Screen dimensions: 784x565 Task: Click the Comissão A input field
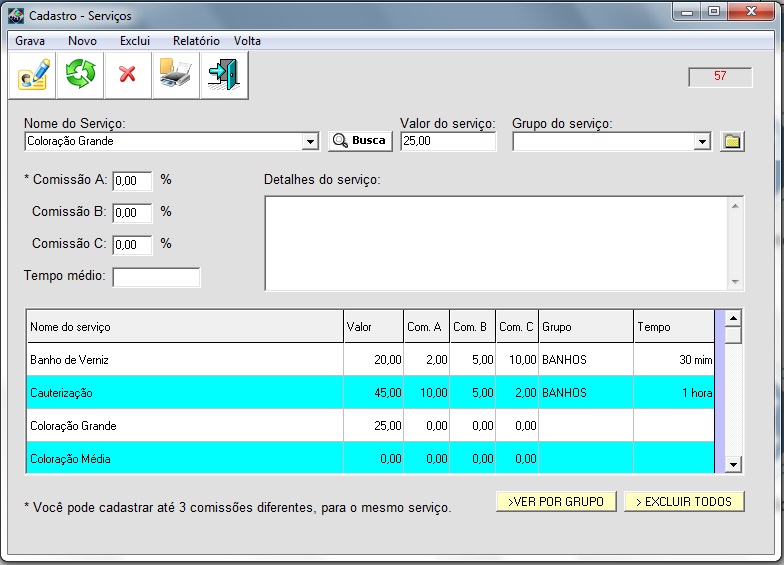[132, 181]
